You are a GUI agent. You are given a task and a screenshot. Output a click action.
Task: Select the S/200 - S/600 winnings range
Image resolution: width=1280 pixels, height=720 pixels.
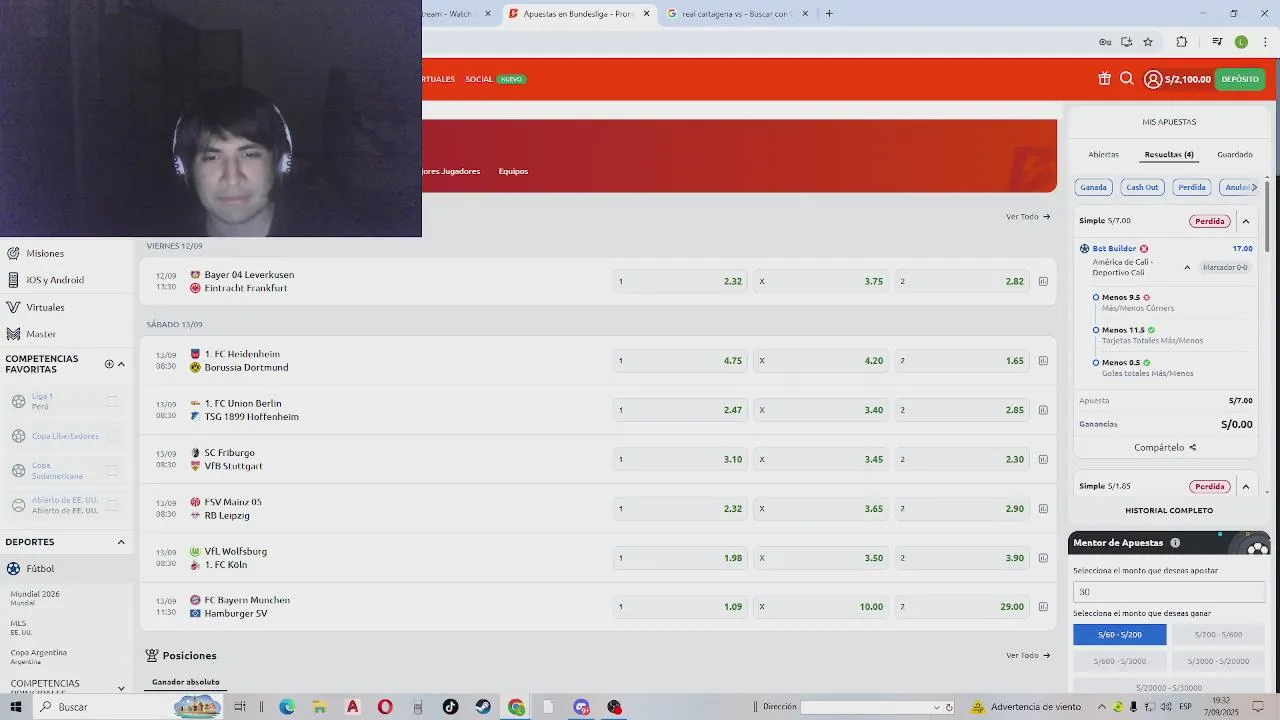tap(1217, 635)
